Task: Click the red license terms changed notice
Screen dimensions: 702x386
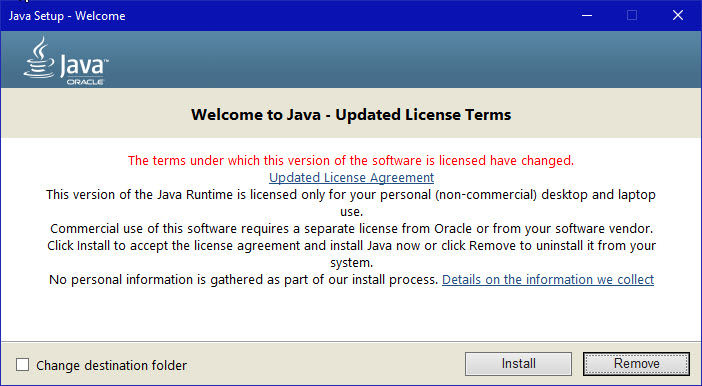Action: click(351, 160)
